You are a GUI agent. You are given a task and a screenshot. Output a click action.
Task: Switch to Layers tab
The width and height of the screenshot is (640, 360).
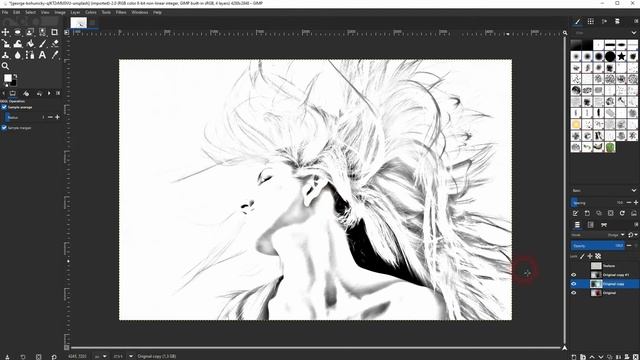577,224
